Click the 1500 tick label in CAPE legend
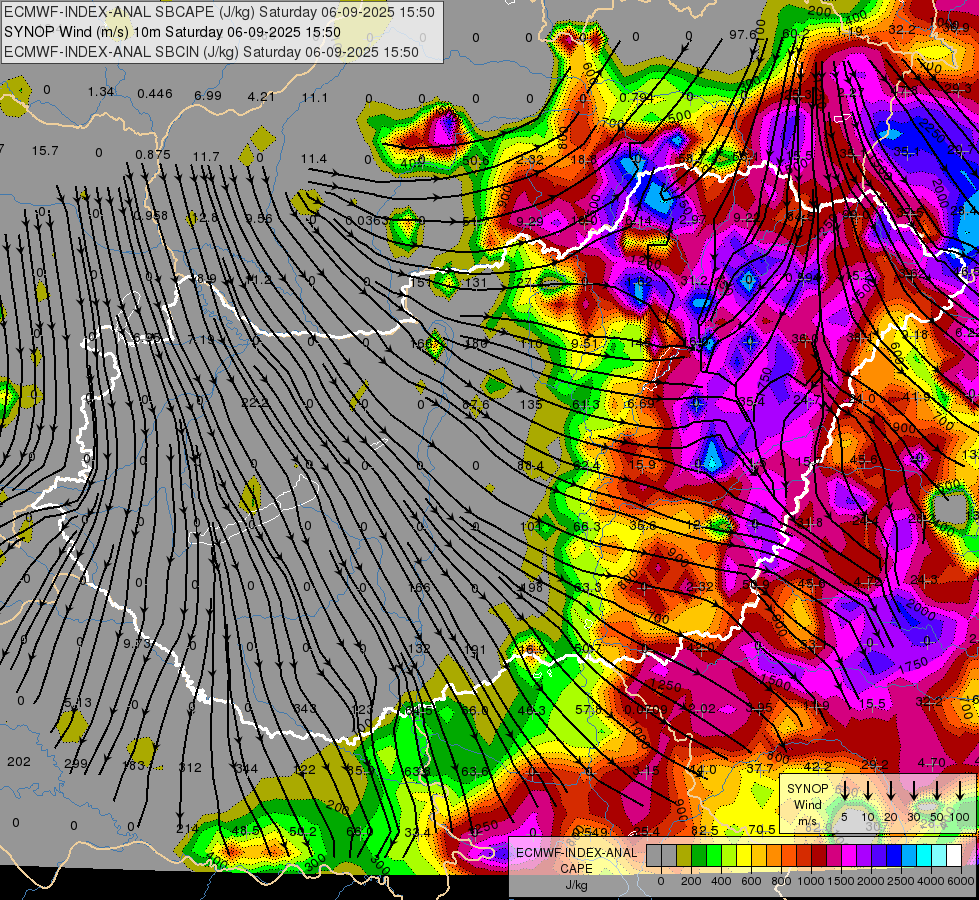979x900 pixels. (841, 881)
